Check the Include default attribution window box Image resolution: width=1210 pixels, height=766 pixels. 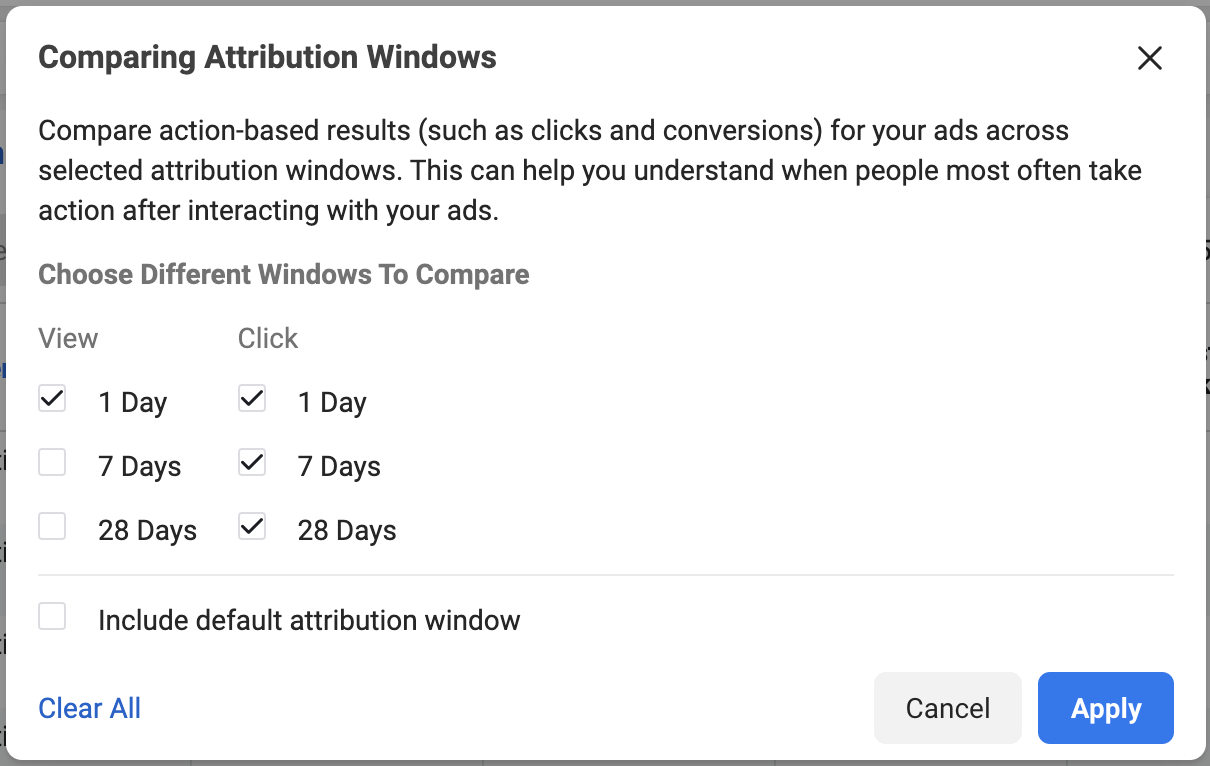[52, 616]
